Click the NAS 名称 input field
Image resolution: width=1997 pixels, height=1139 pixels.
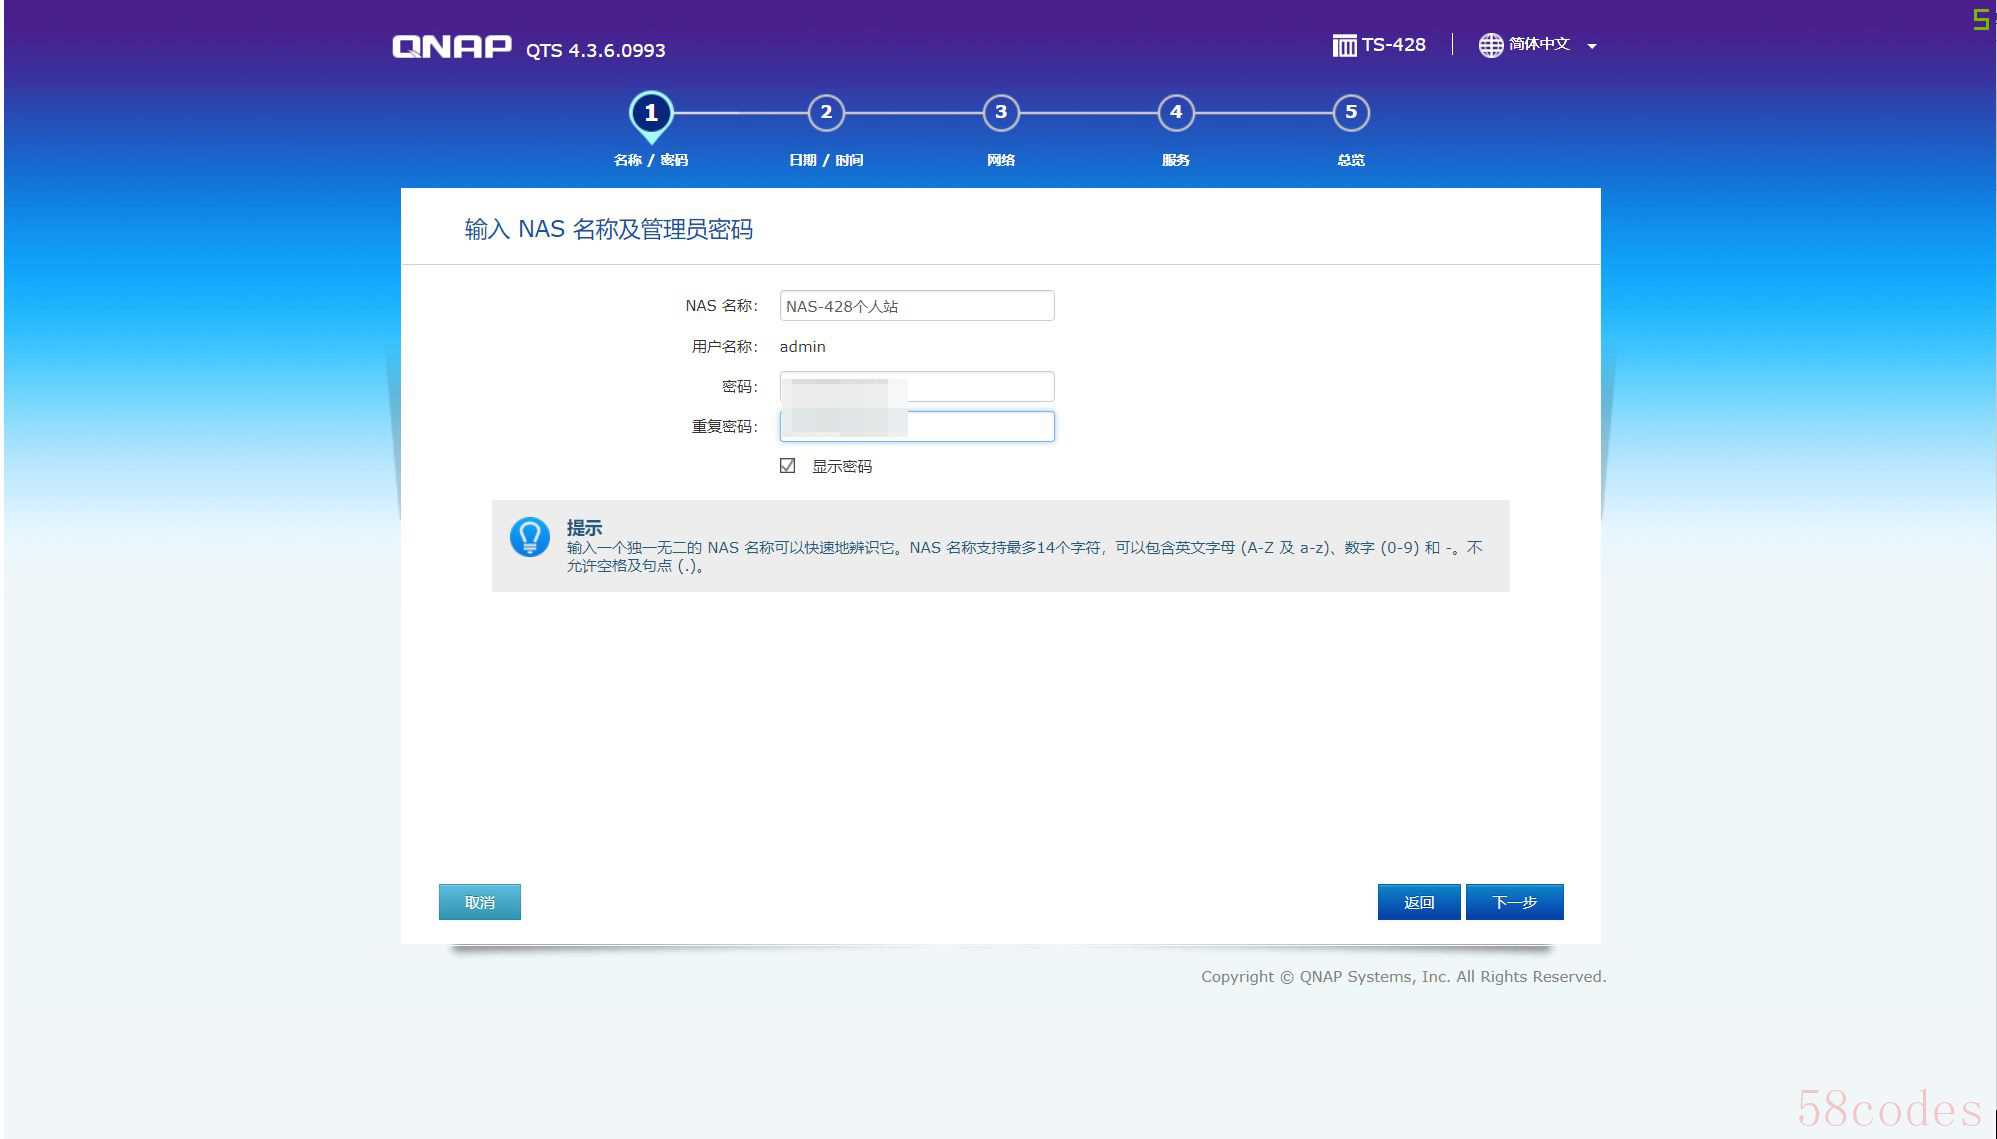[916, 306]
